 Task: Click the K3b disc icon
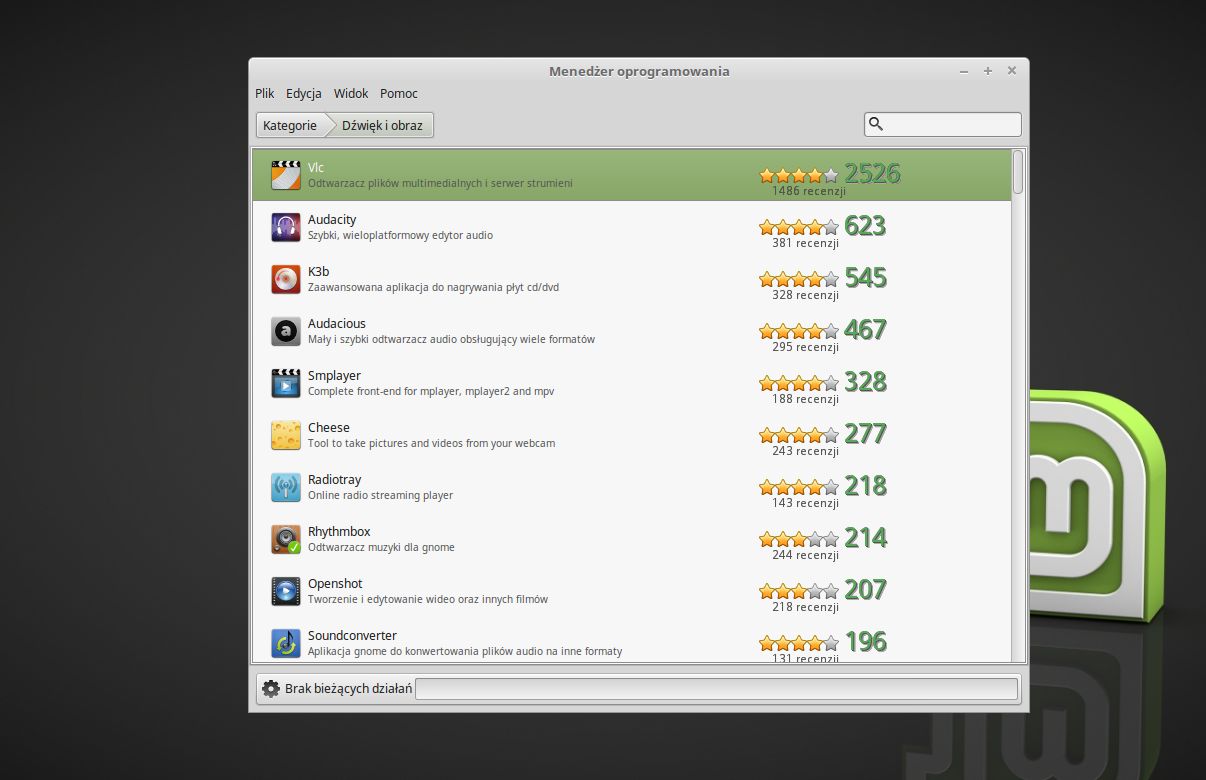click(x=286, y=279)
